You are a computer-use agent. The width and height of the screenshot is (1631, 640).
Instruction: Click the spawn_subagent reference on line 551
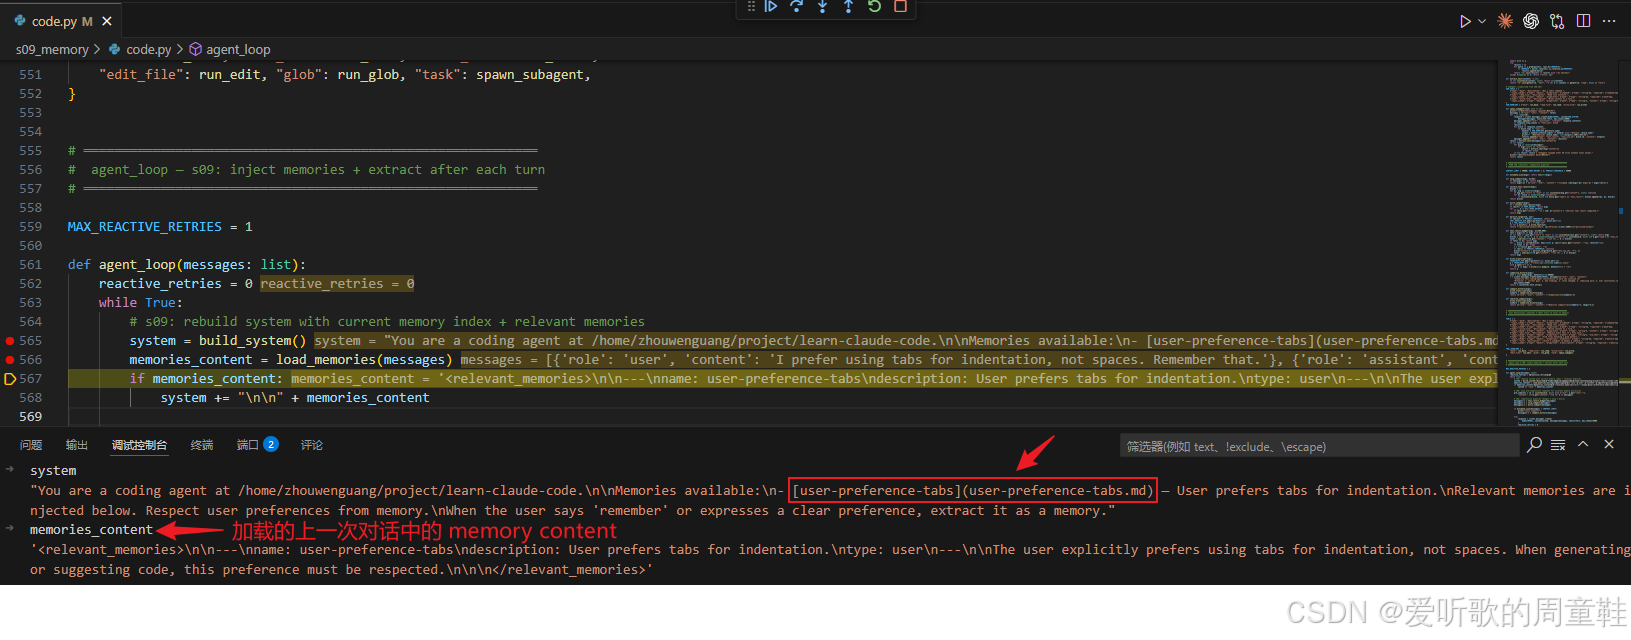tap(530, 75)
